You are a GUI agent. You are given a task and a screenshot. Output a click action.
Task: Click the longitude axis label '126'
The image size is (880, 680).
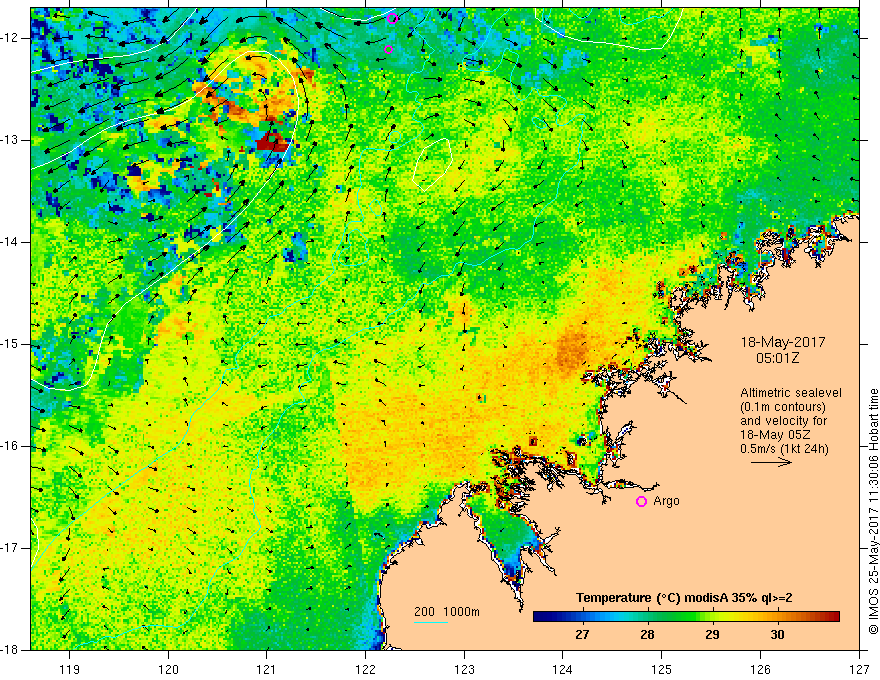pyautogui.click(x=760, y=670)
